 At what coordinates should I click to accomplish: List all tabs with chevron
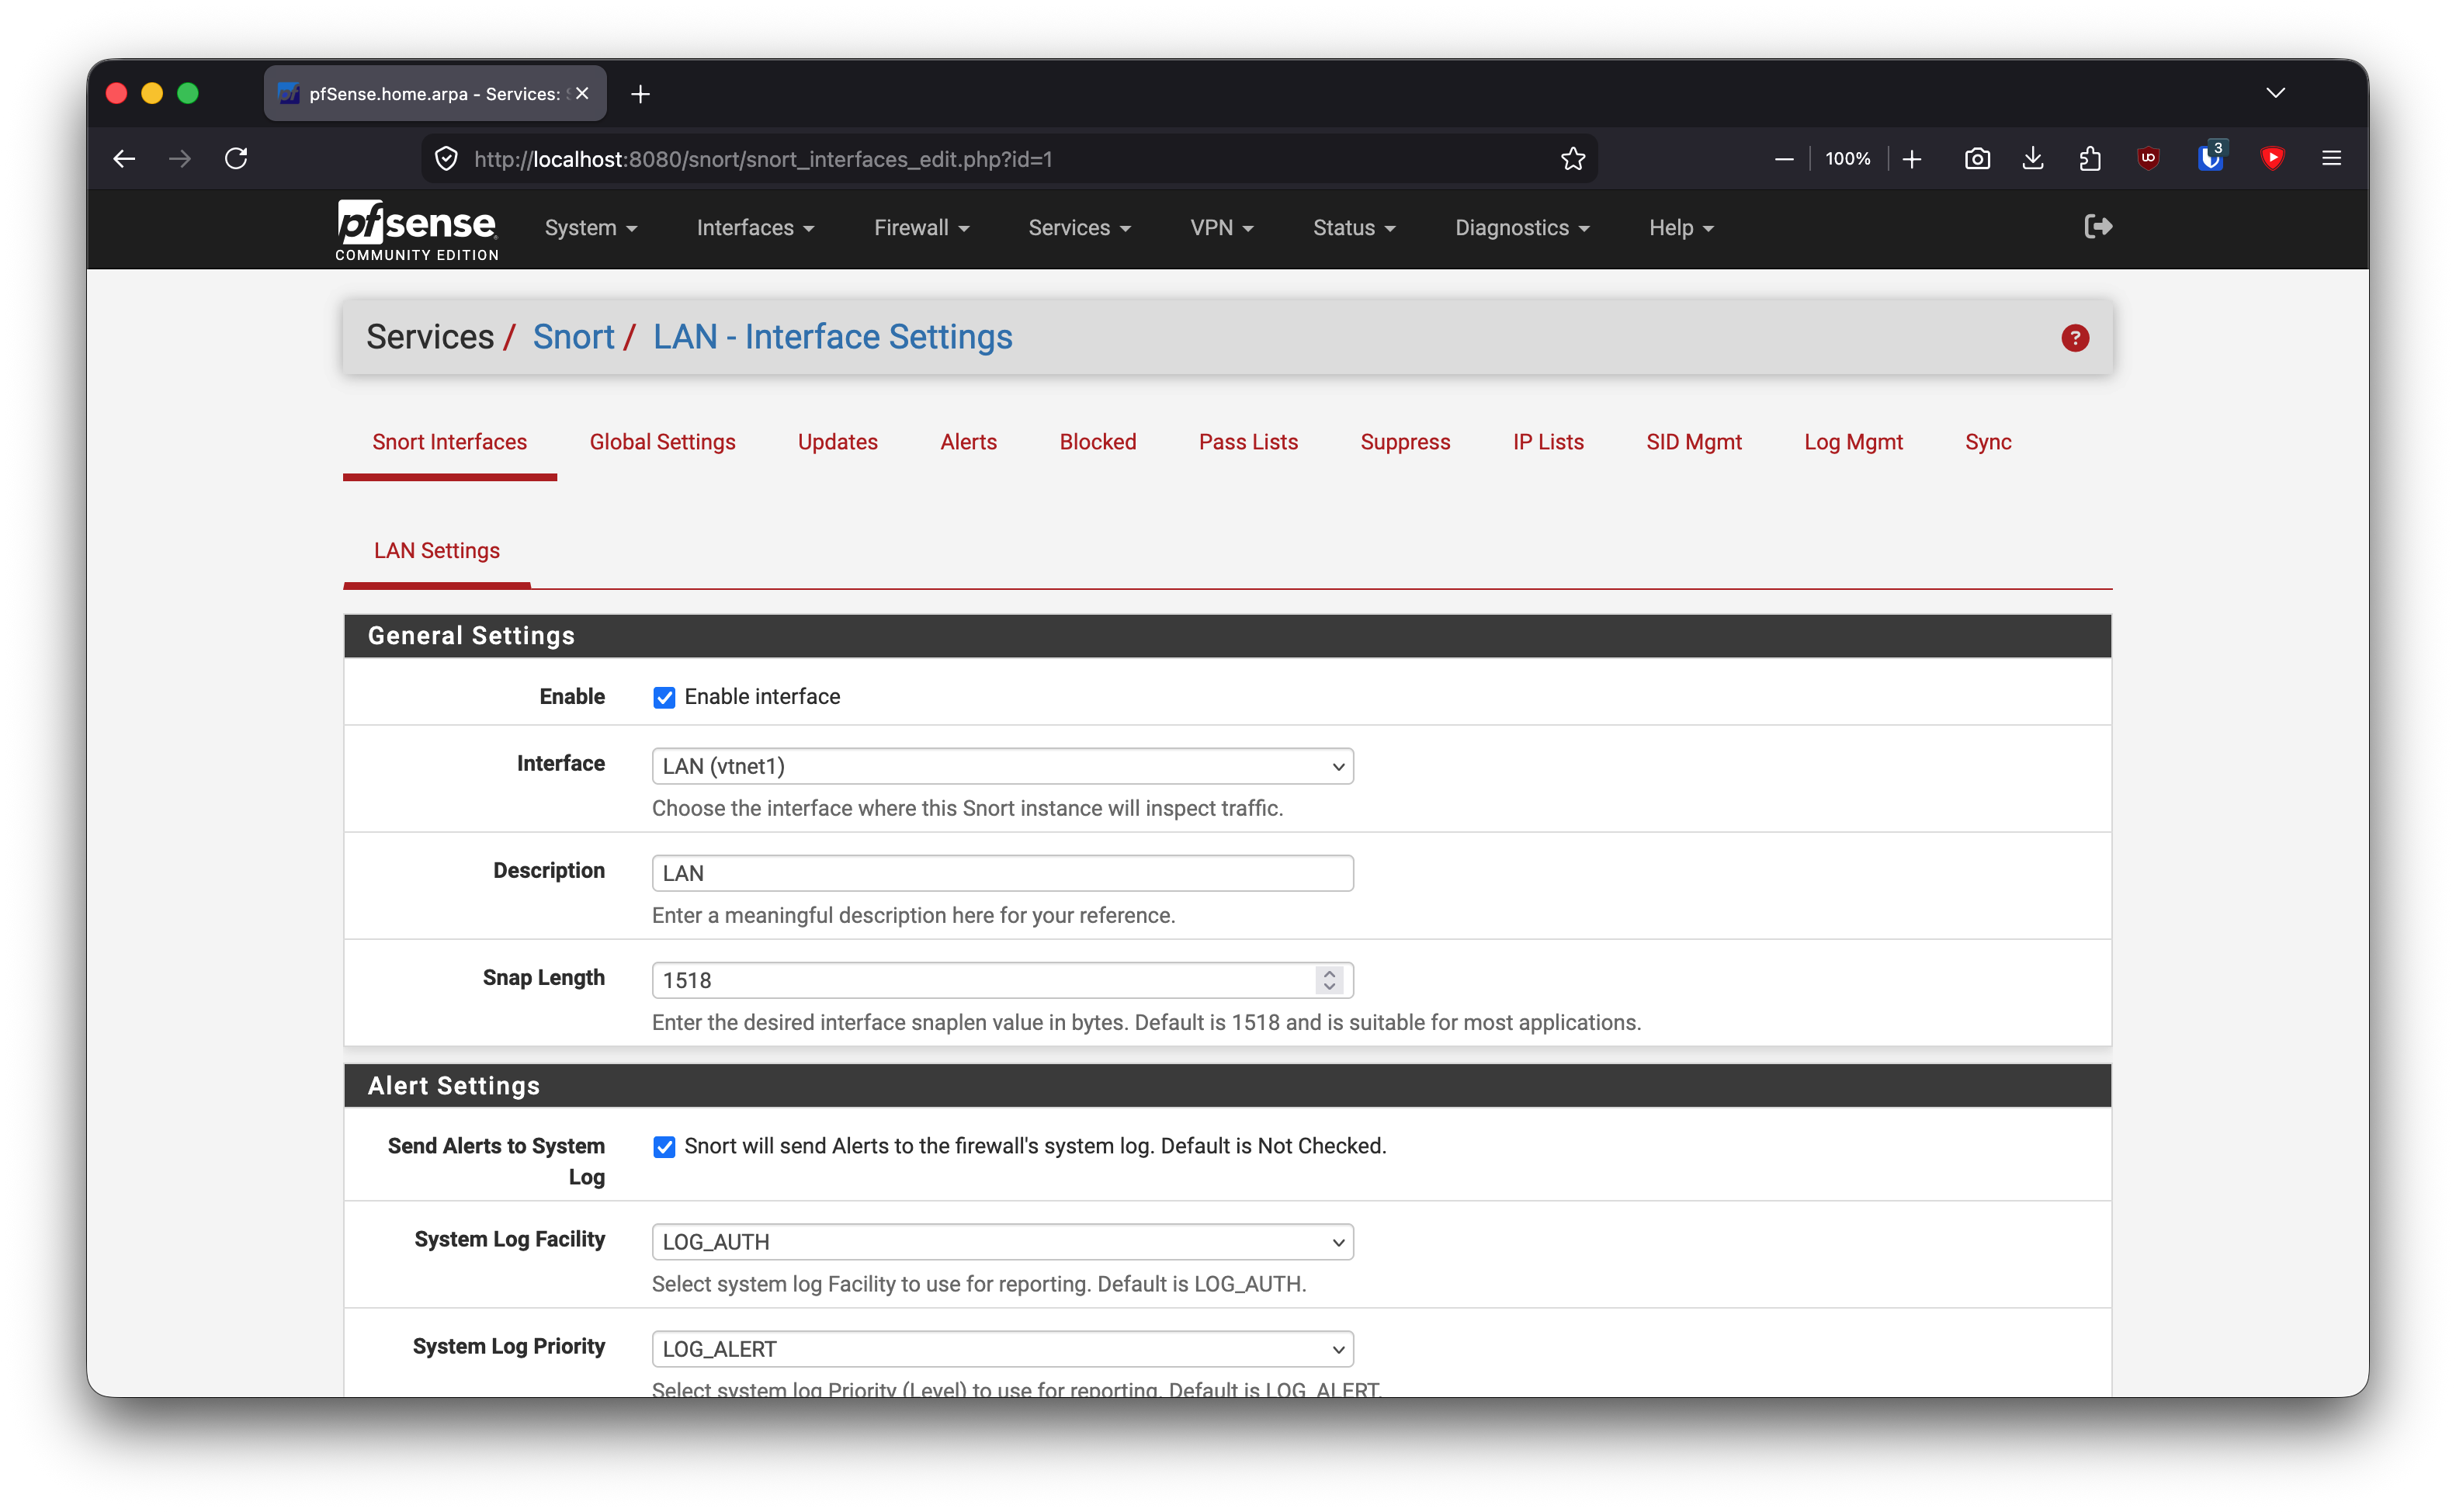coord(2275,93)
